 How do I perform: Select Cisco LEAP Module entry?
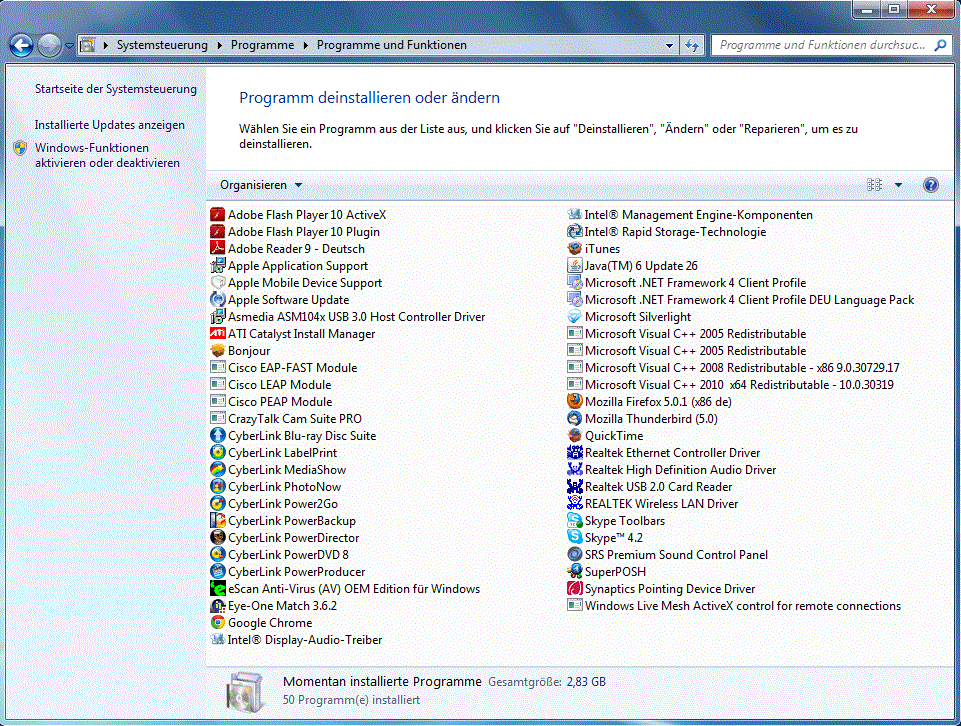pos(271,384)
